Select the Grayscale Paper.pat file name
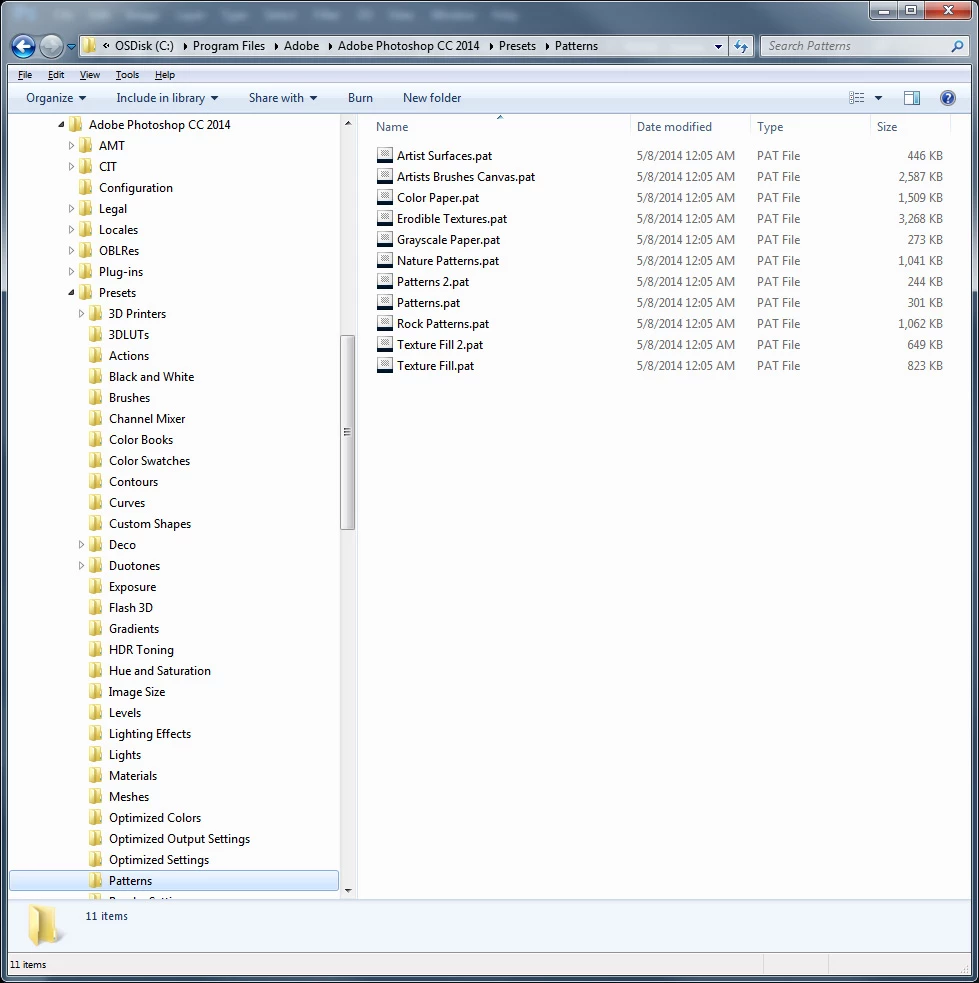979x983 pixels. (448, 239)
